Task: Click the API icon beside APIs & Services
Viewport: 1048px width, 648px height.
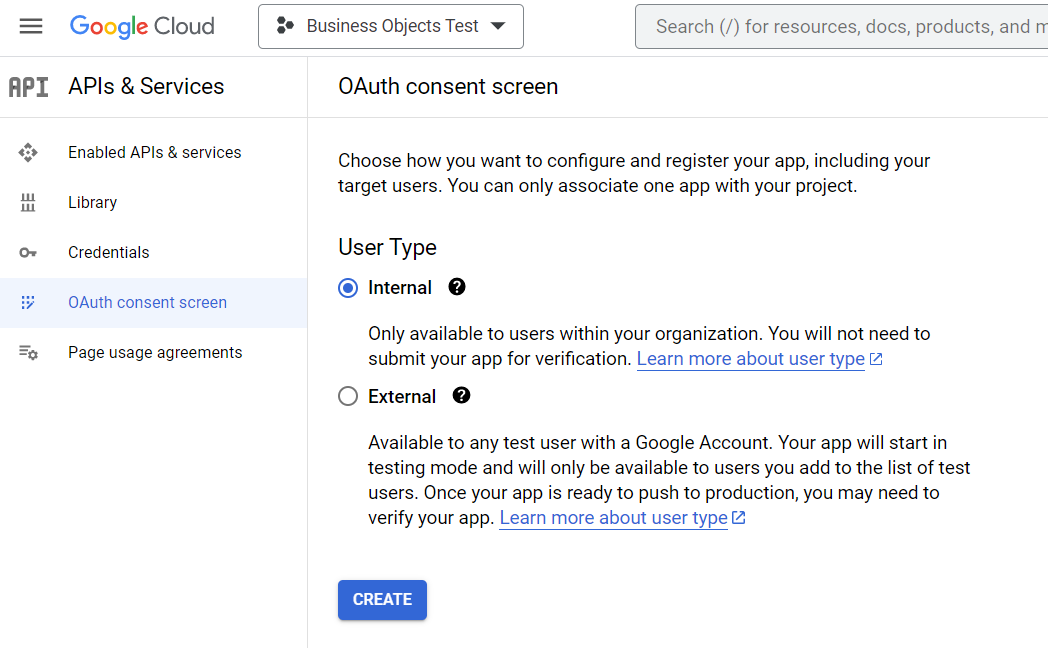Action: click(28, 87)
